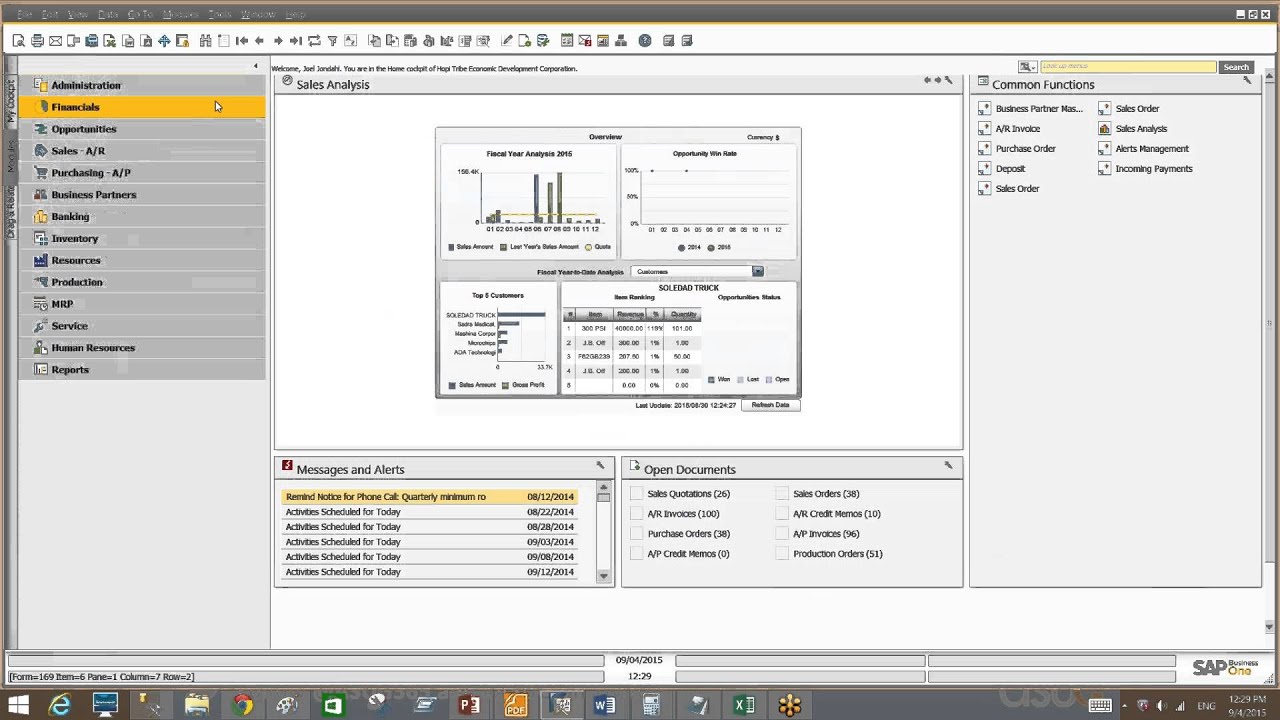Open the Modules menu

[180, 14]
